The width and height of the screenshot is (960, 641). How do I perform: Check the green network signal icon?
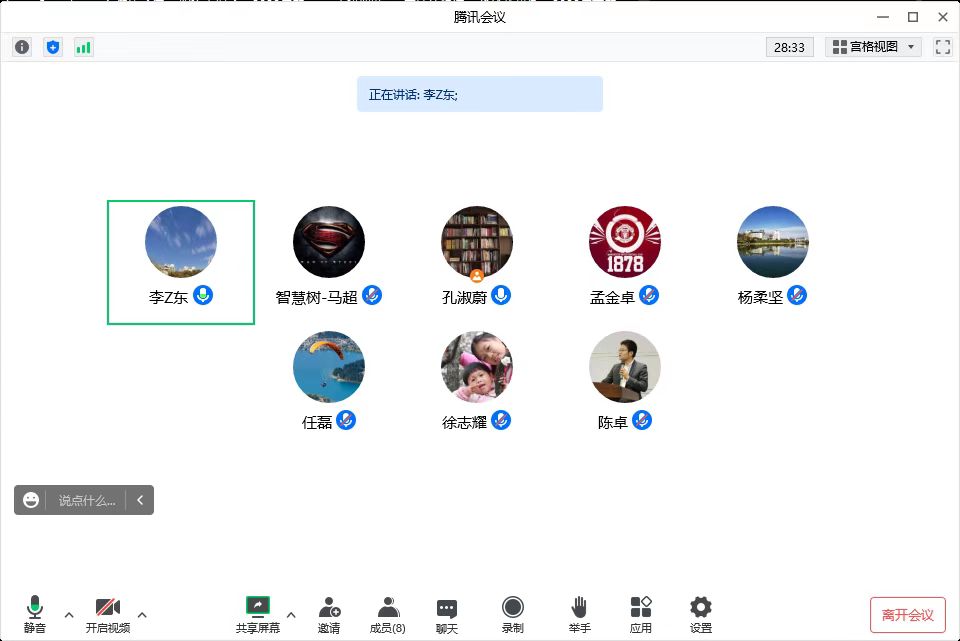click(83, 47)
